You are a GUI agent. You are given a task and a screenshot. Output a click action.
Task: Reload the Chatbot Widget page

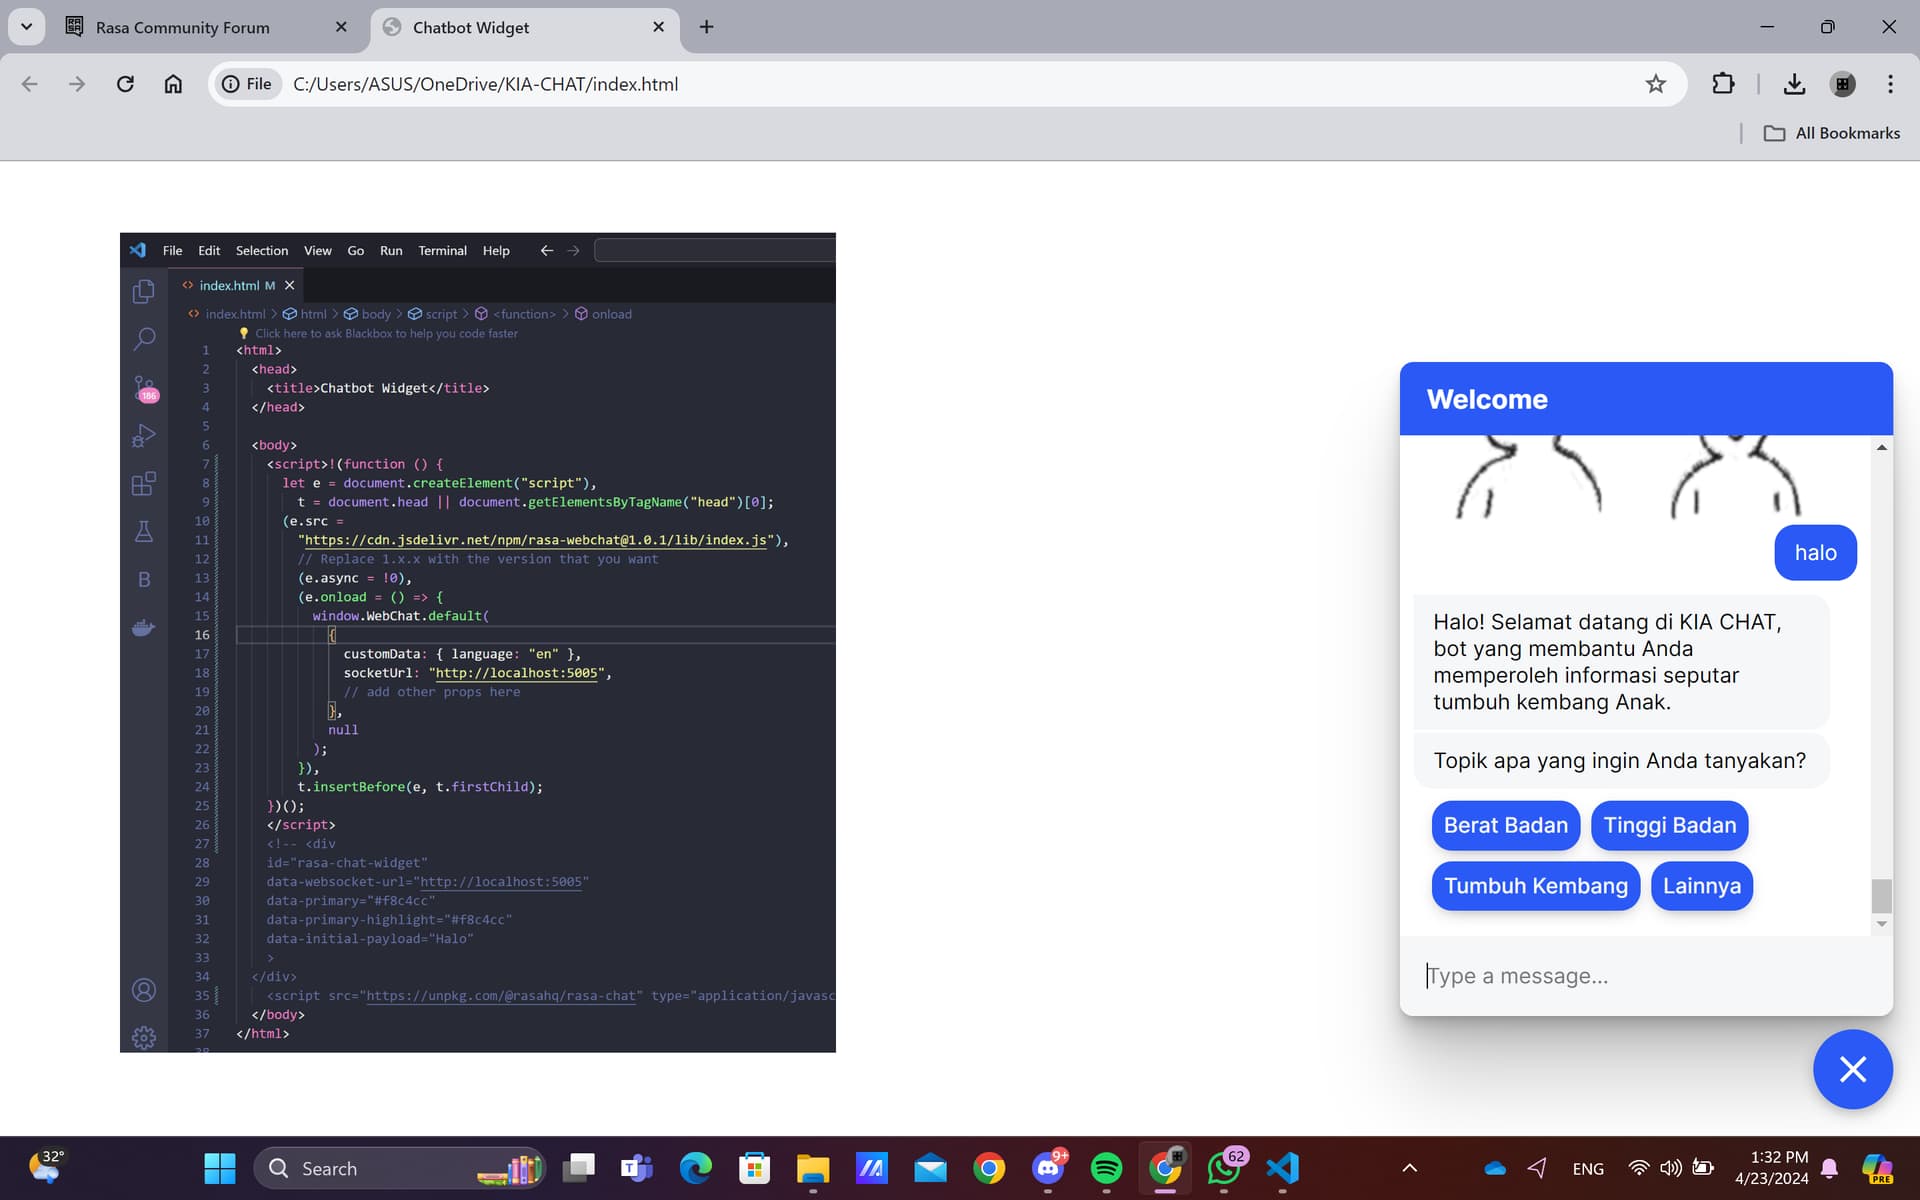(x=125, y=84)
